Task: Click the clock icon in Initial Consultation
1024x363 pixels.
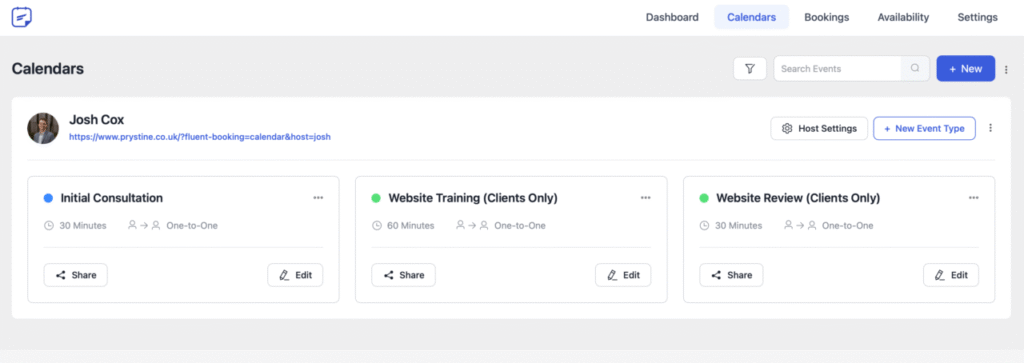Action: tap(49, 226)
